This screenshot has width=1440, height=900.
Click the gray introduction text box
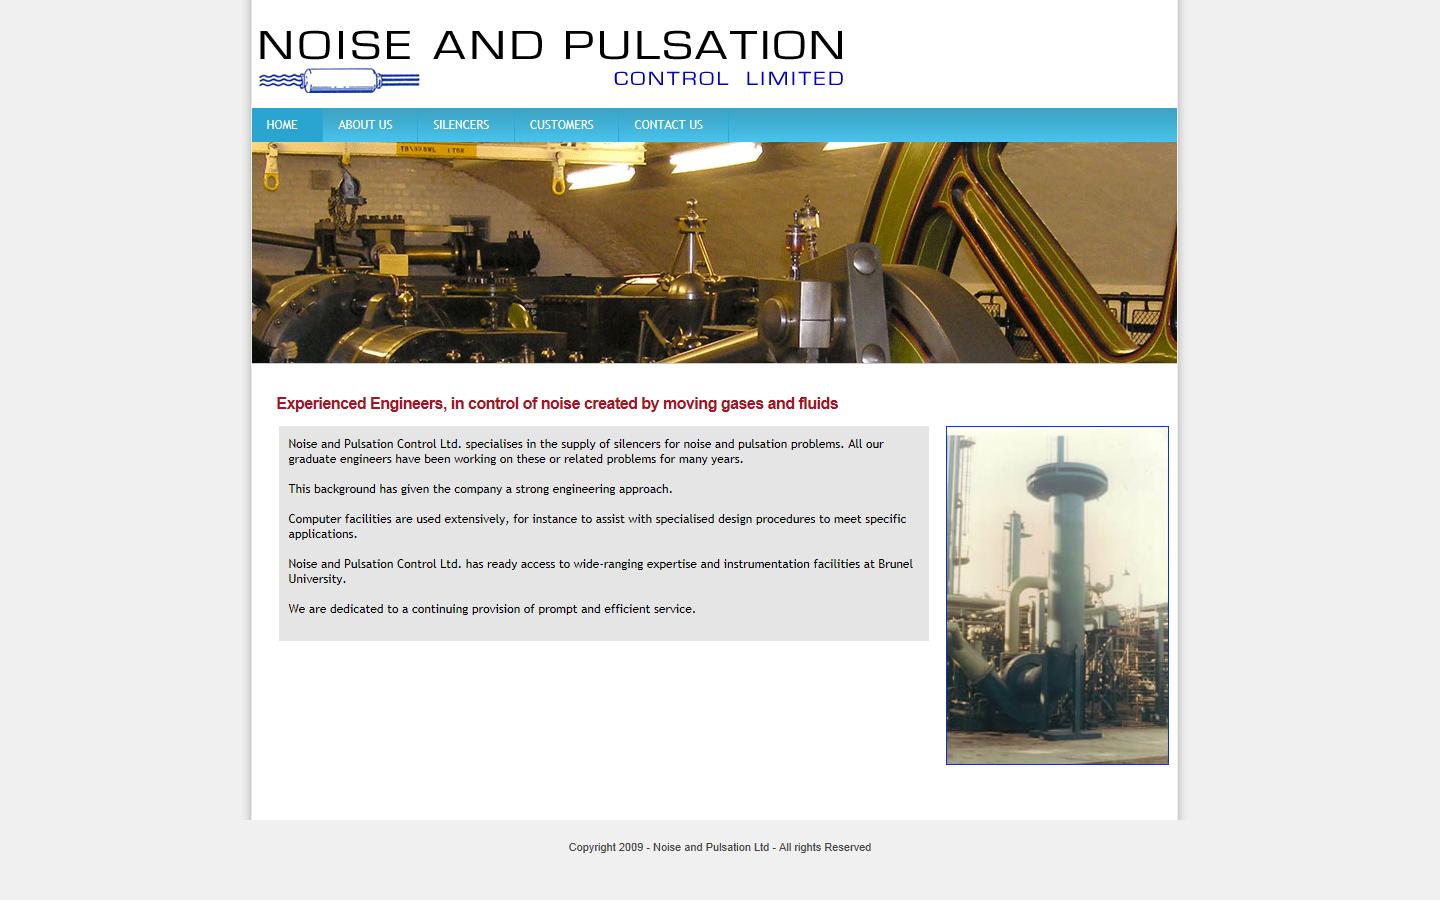click(603, 533)
